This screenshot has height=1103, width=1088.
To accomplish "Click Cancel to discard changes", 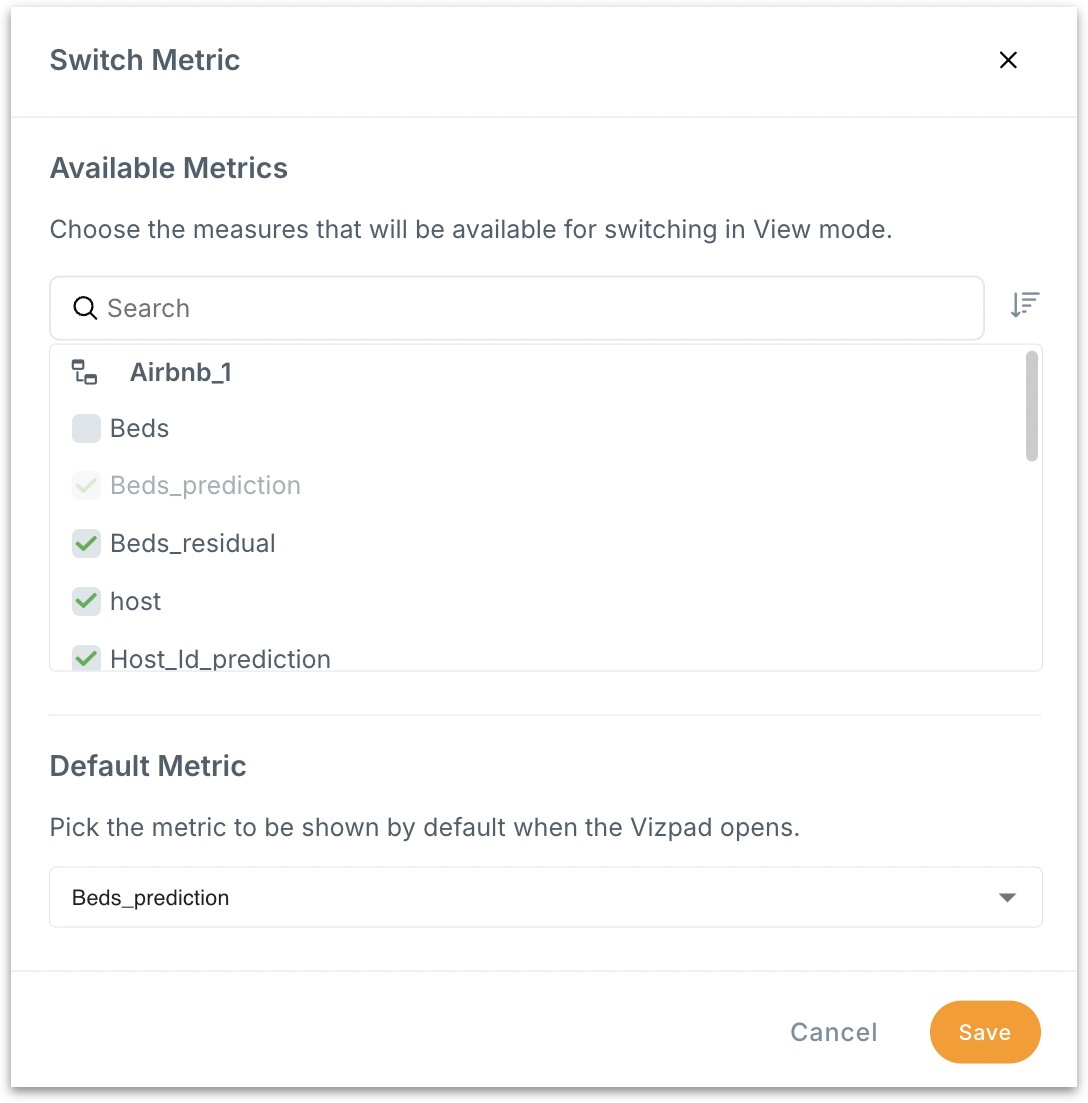I will pos(833,1032).
